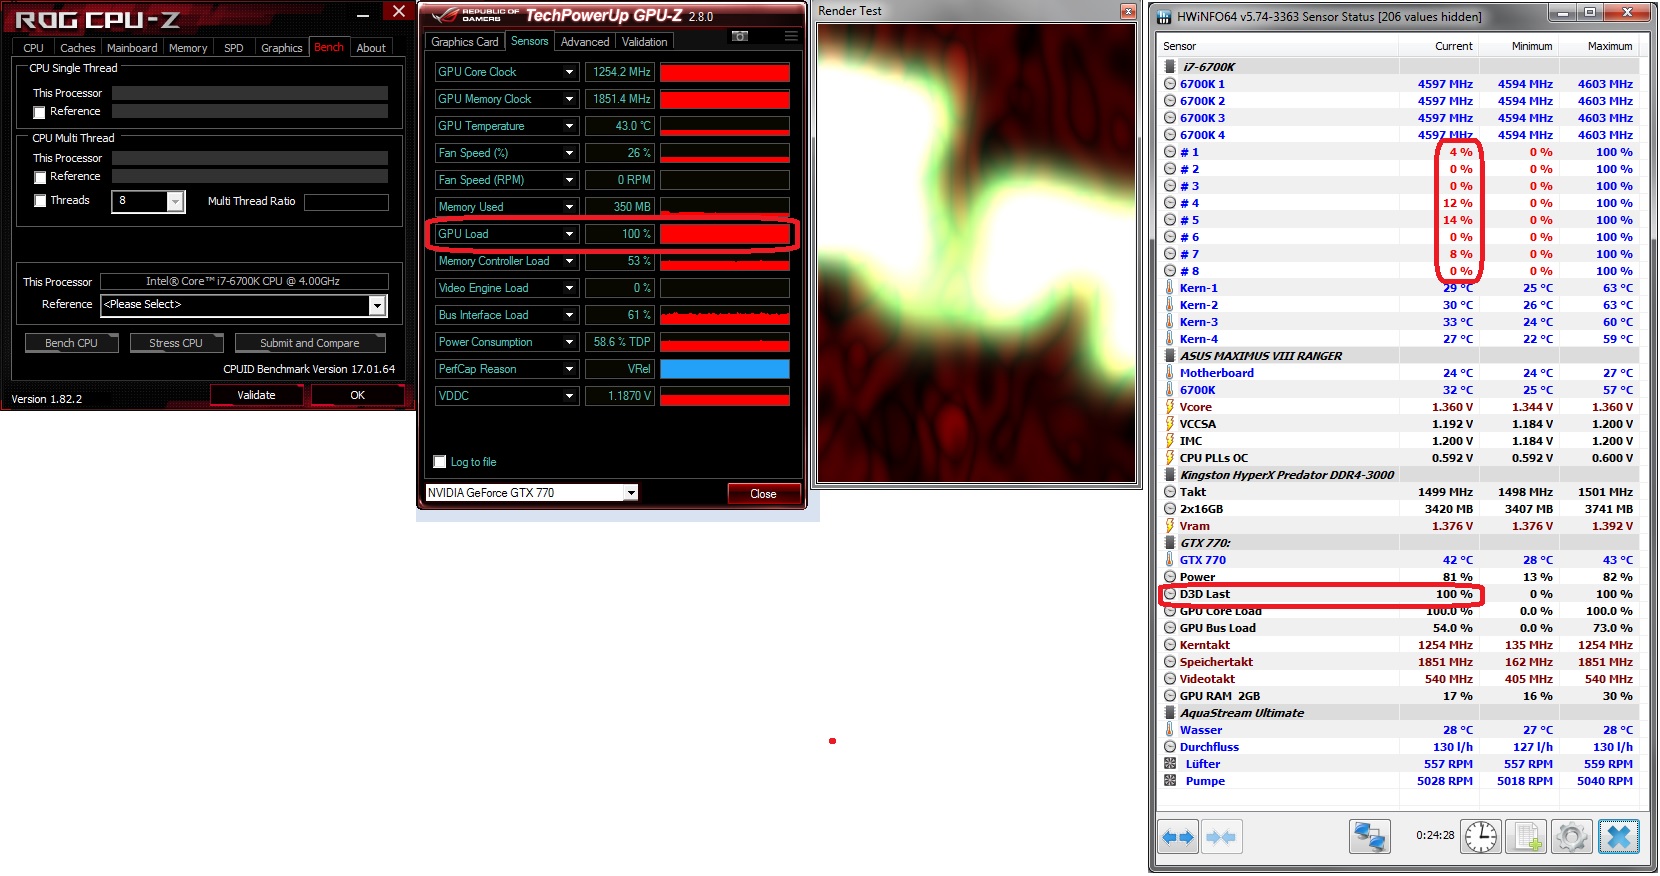Click HWiNFO network monitors icon
This screenshot has width=1660, height=876.
[x=1370, y=837]
